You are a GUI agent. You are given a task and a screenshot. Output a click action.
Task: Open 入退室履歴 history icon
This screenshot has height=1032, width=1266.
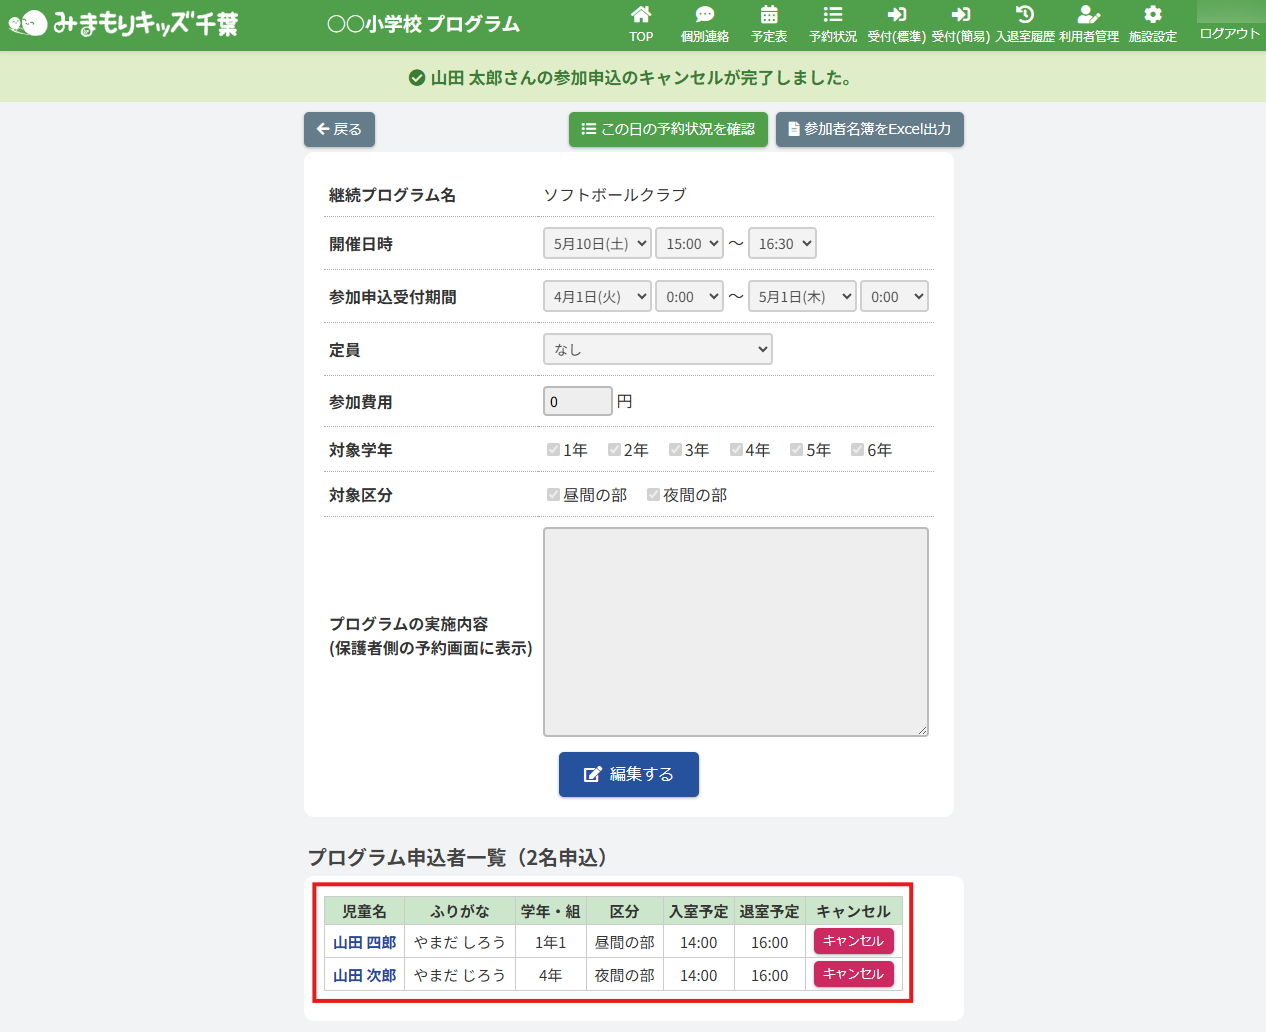tap(1025, 15)
